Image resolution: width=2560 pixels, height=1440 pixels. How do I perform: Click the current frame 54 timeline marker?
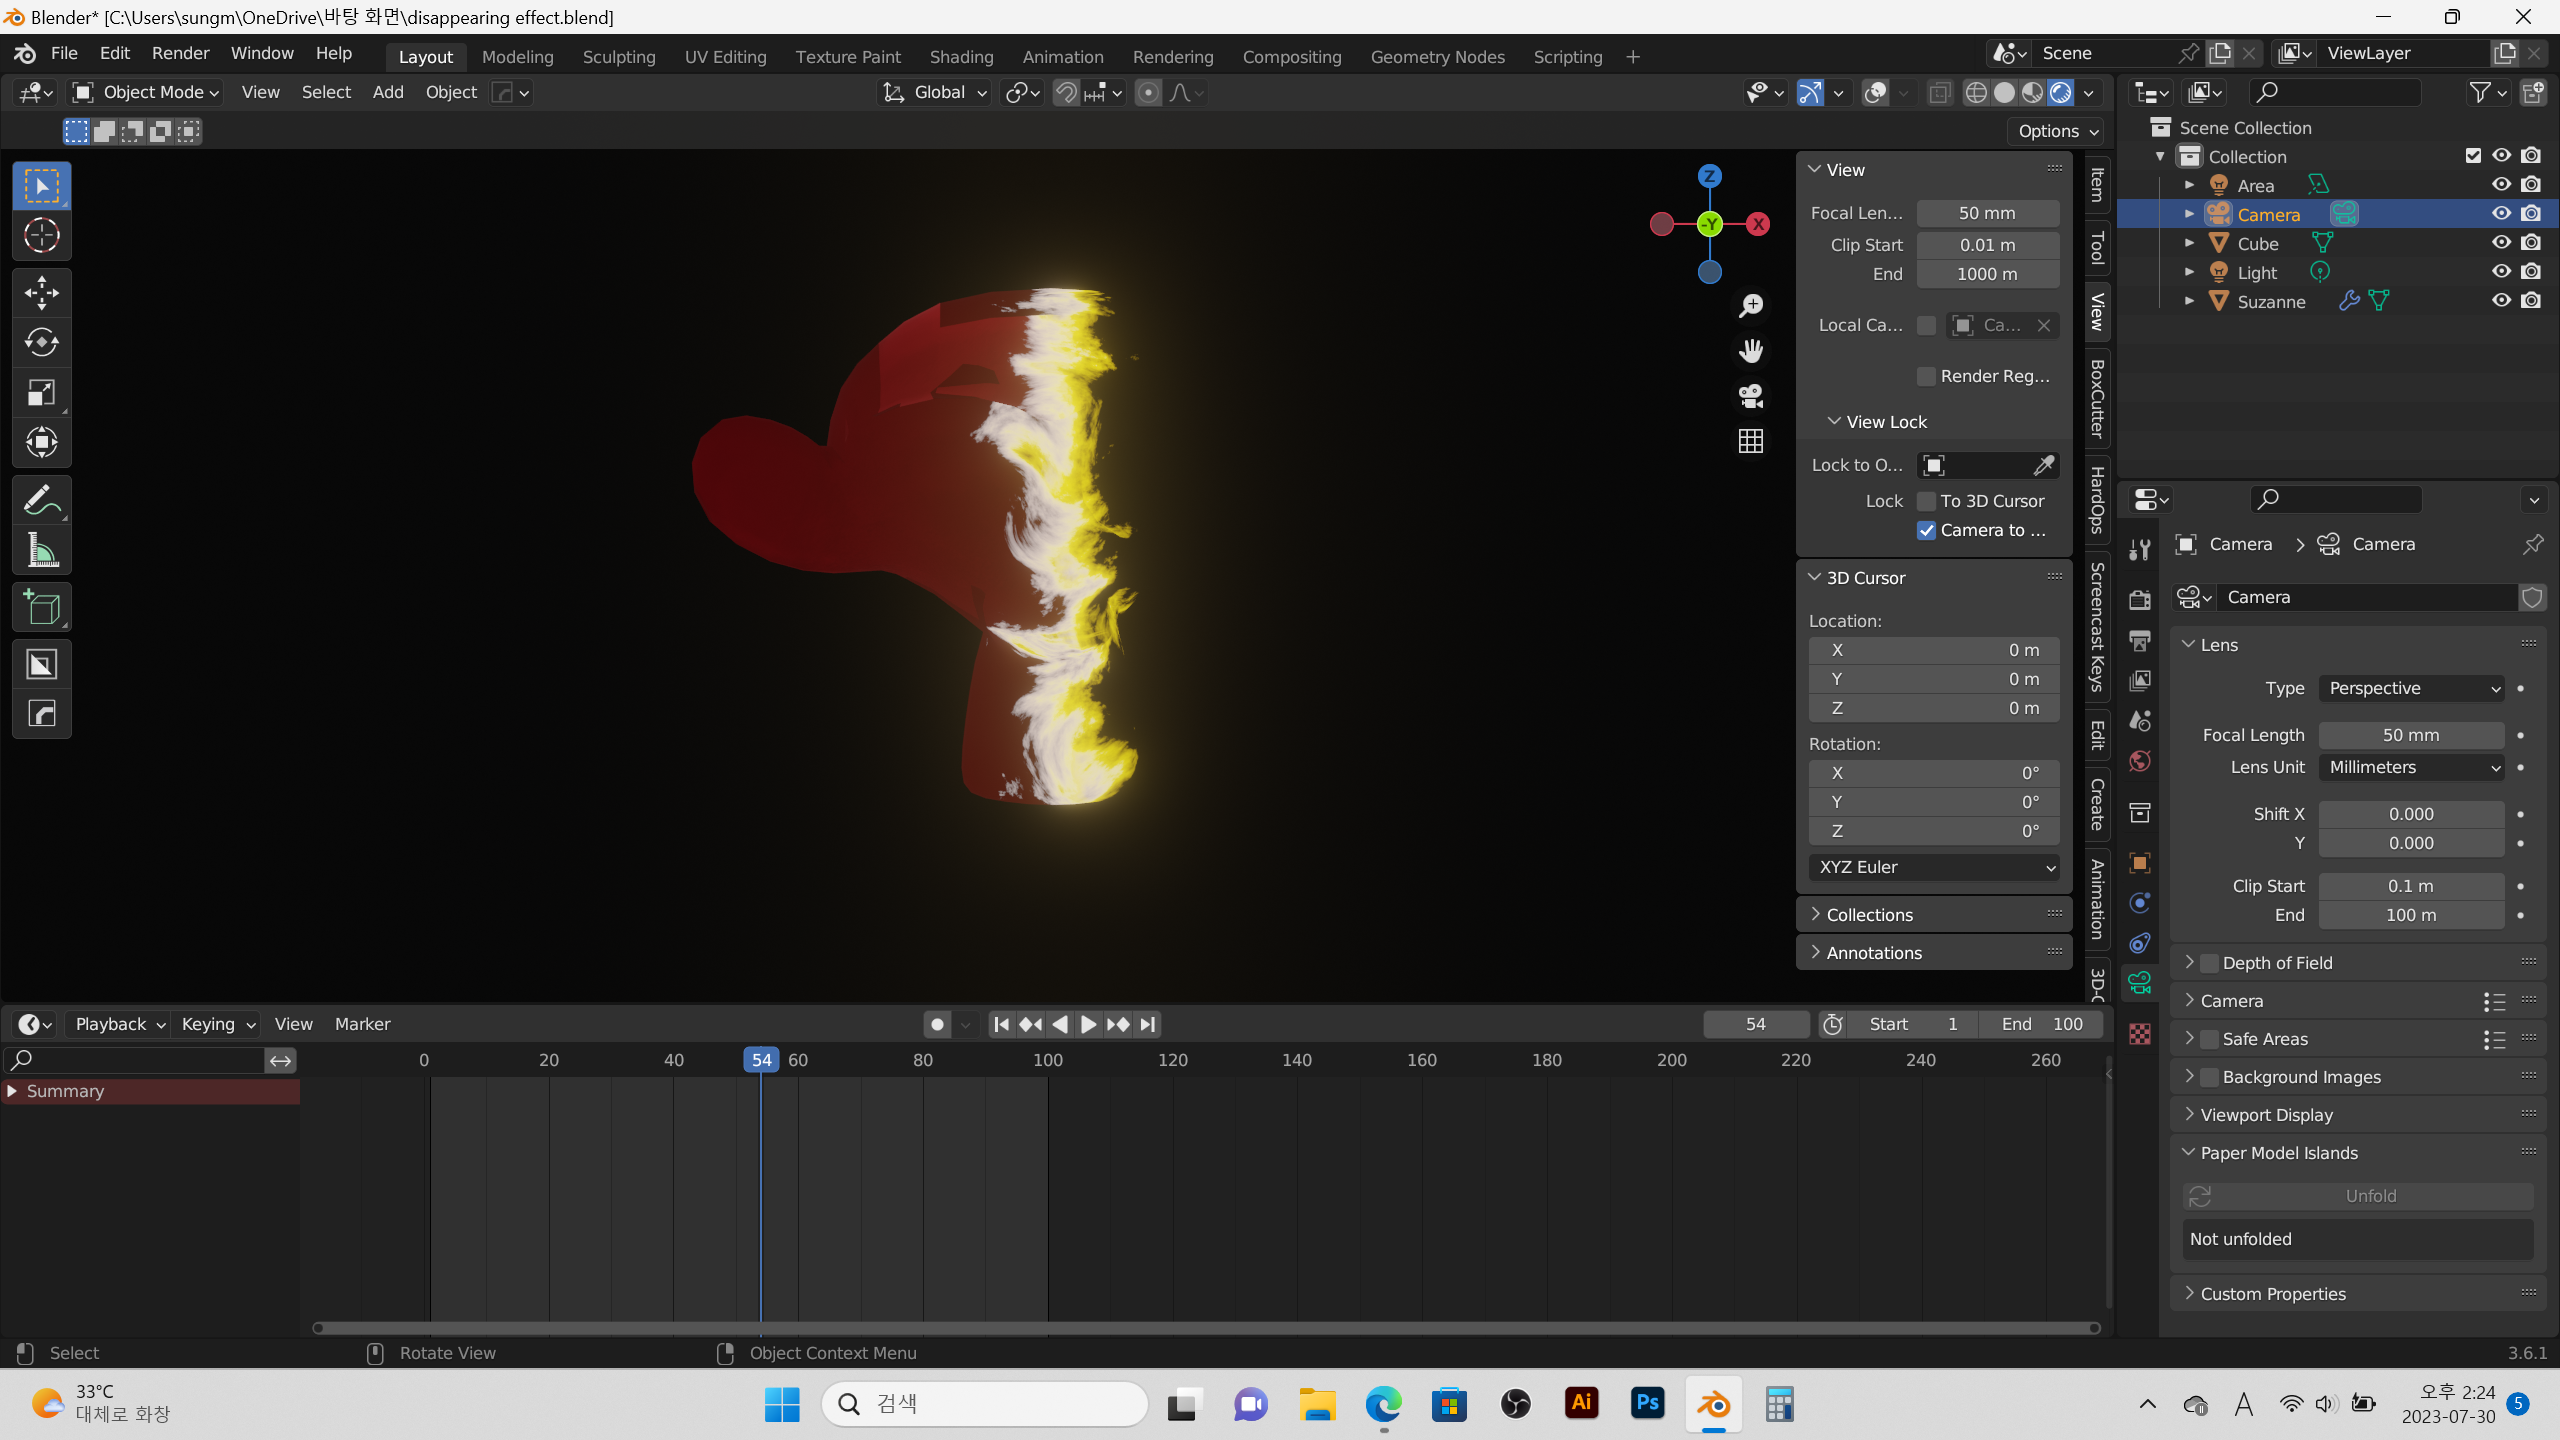point(761,1060)
